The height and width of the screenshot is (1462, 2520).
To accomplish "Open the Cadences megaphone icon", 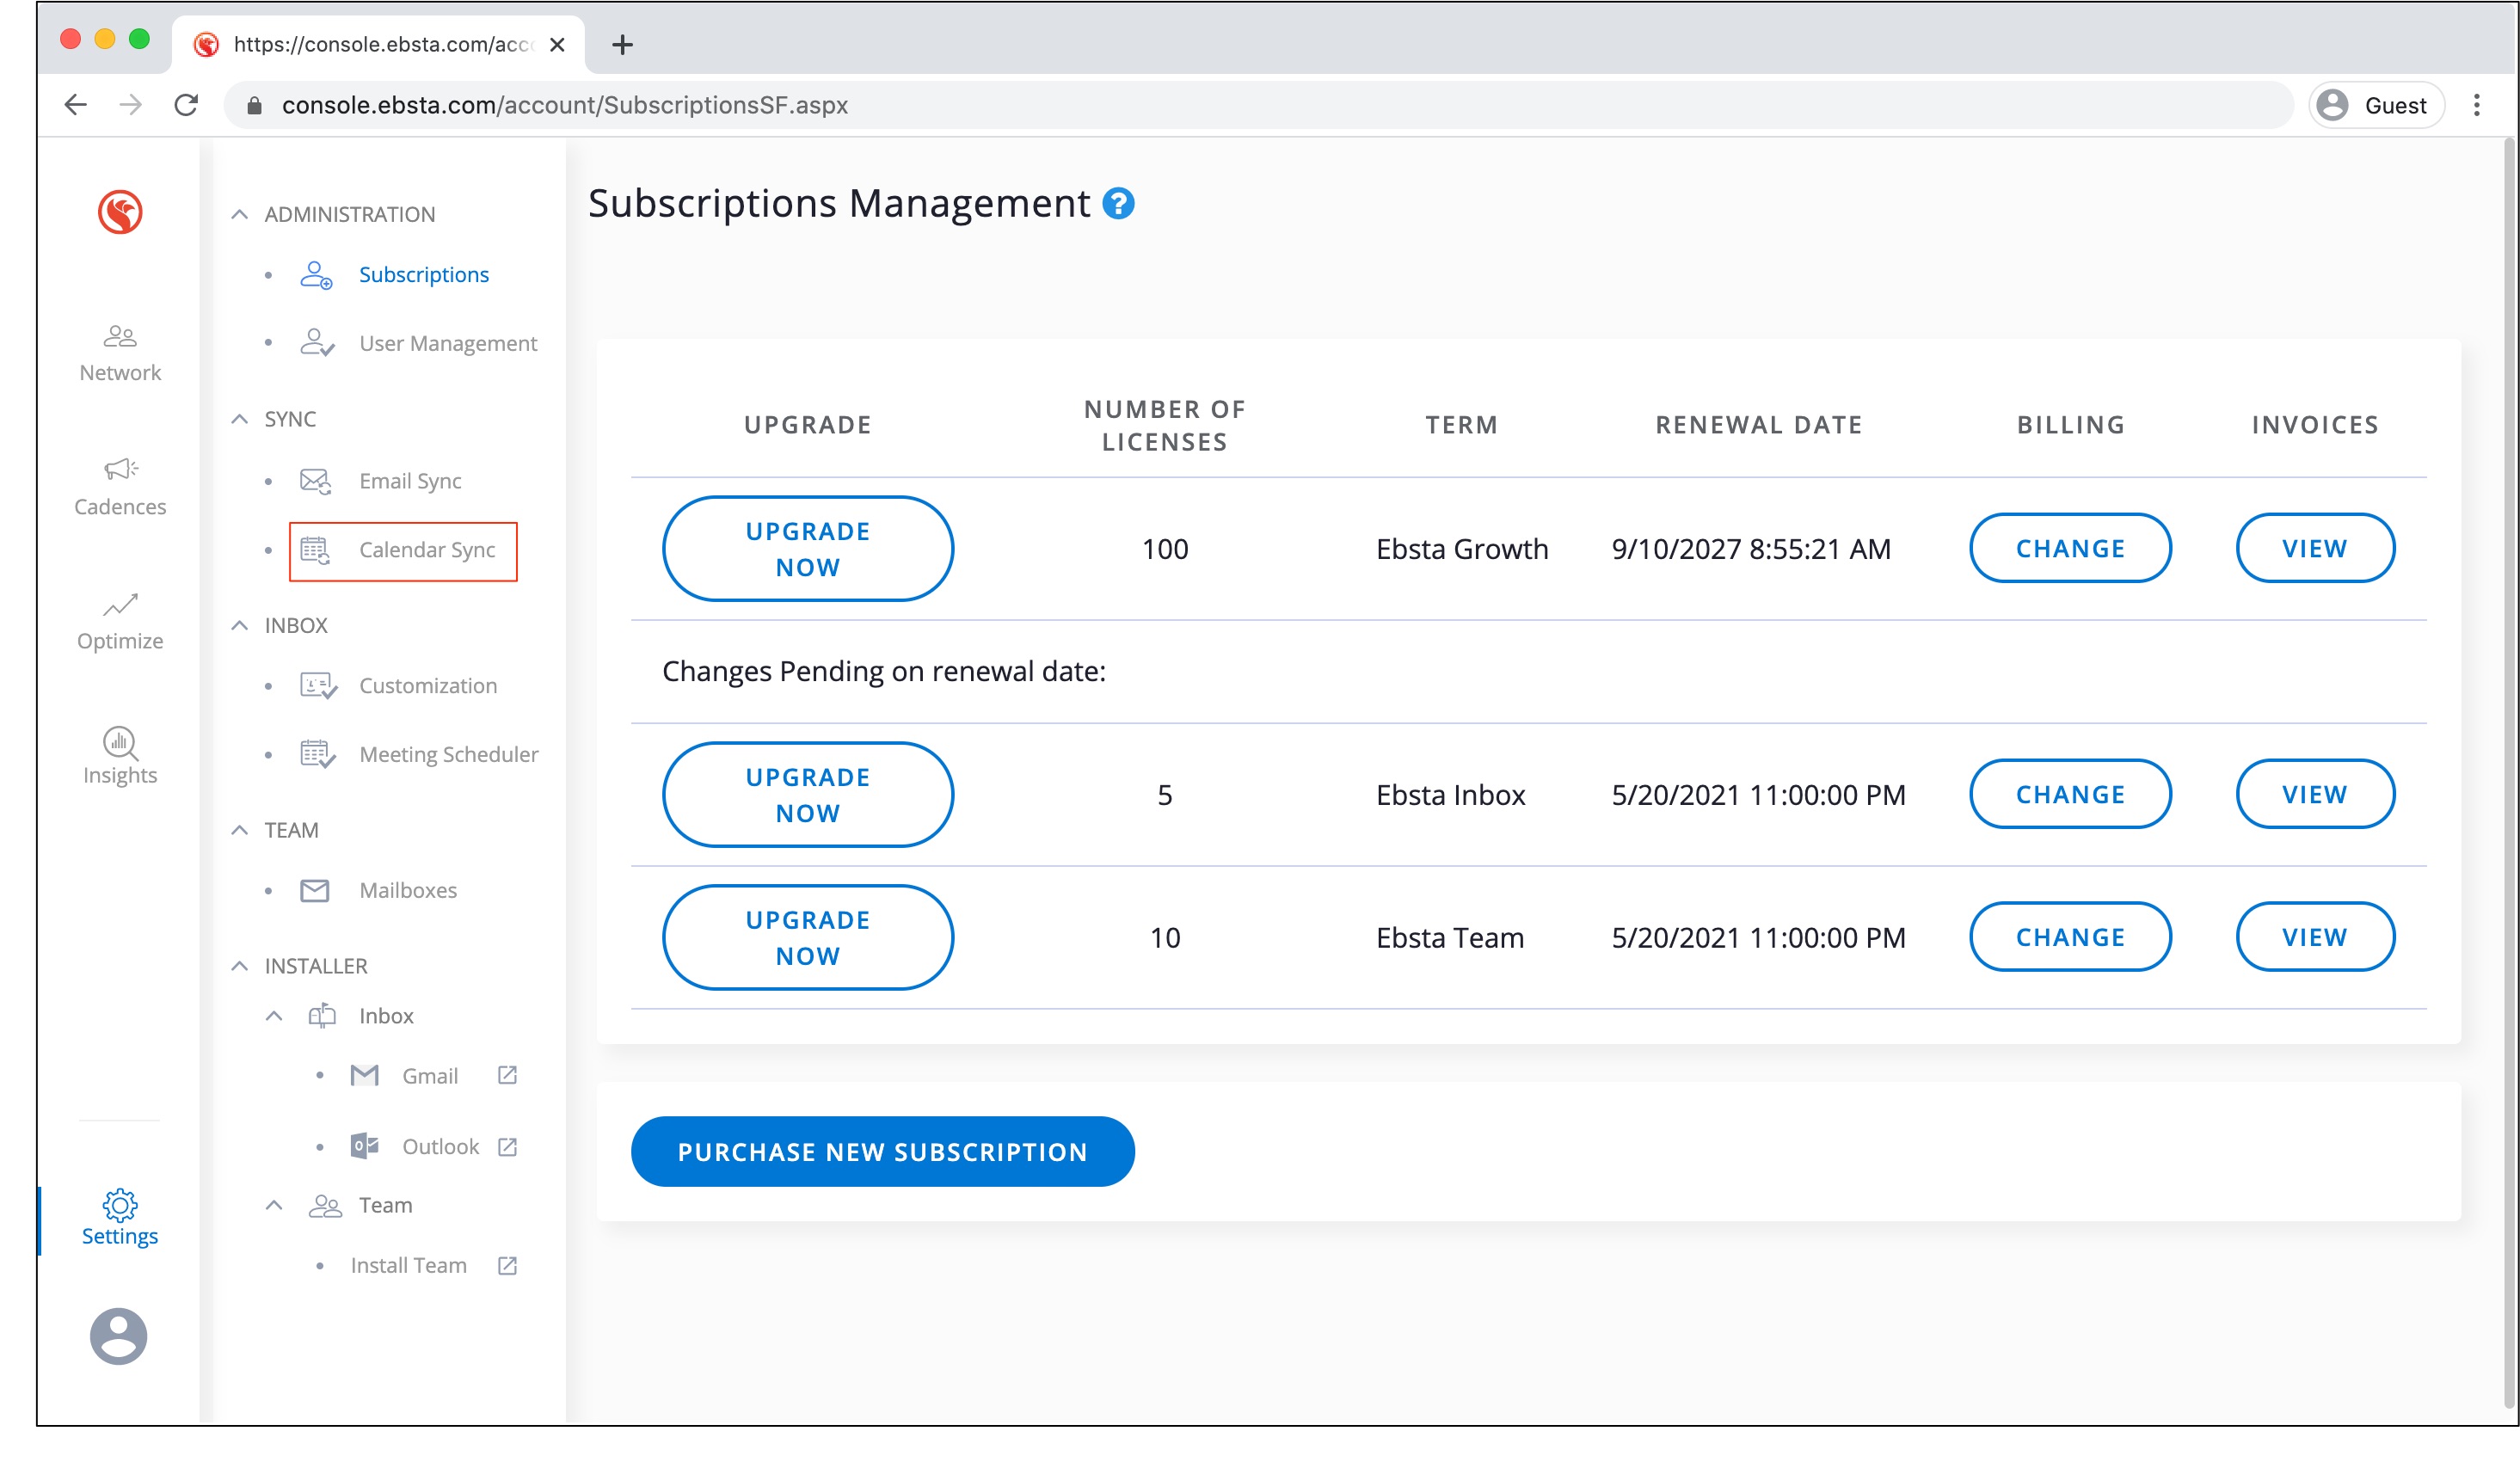I will point(120,469).
